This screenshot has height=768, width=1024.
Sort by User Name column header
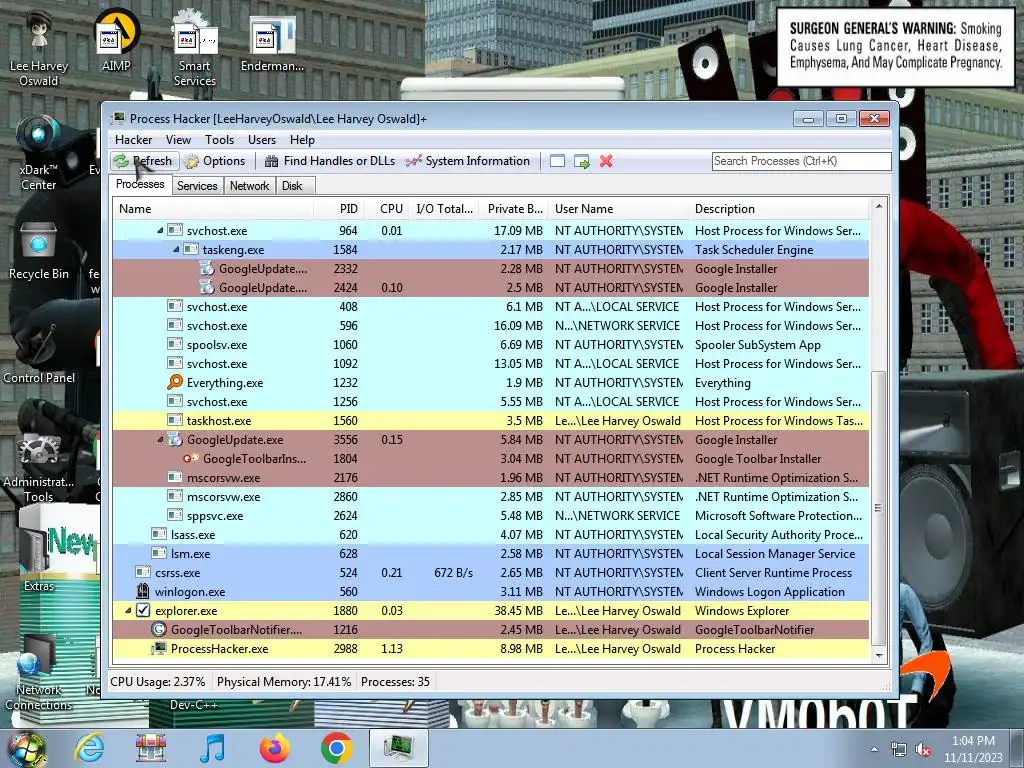[x=618, y=209]
